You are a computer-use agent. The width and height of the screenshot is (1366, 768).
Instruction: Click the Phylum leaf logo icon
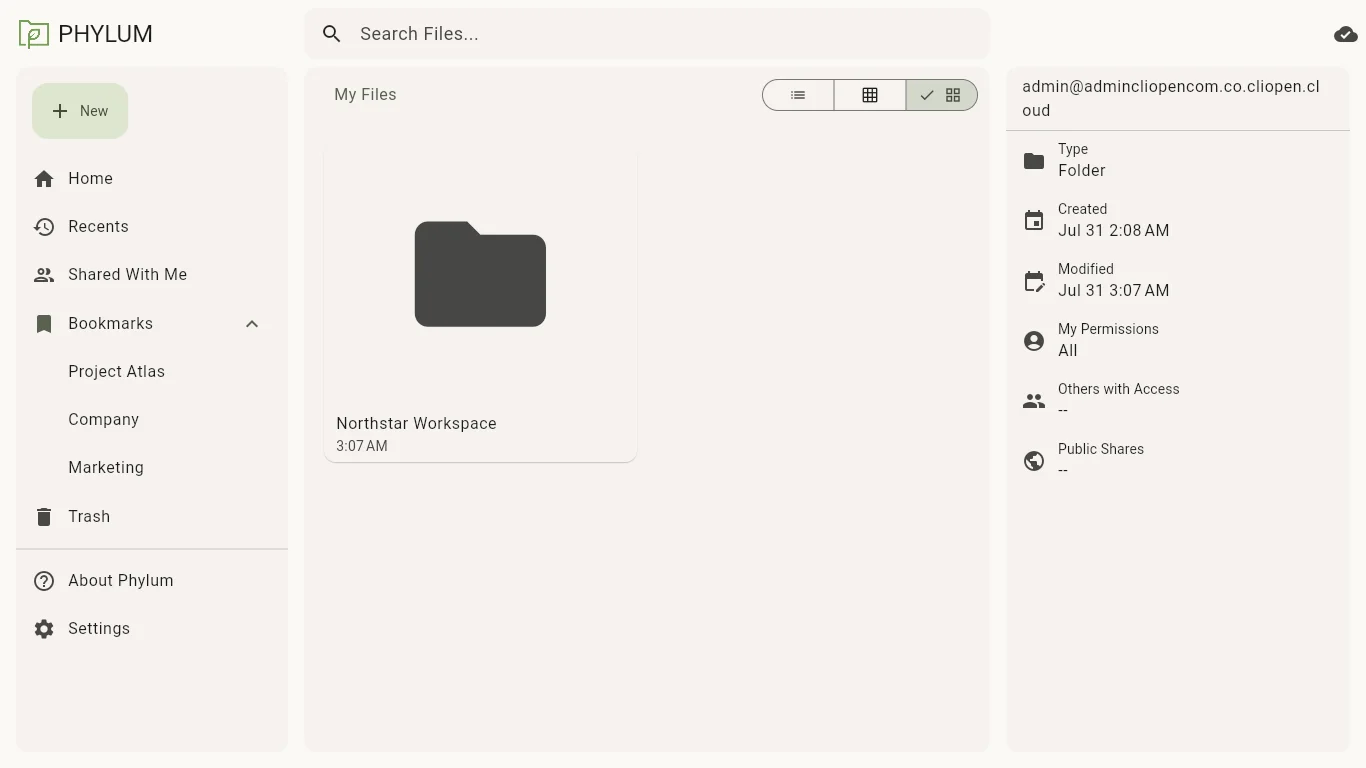pos(34,34)
